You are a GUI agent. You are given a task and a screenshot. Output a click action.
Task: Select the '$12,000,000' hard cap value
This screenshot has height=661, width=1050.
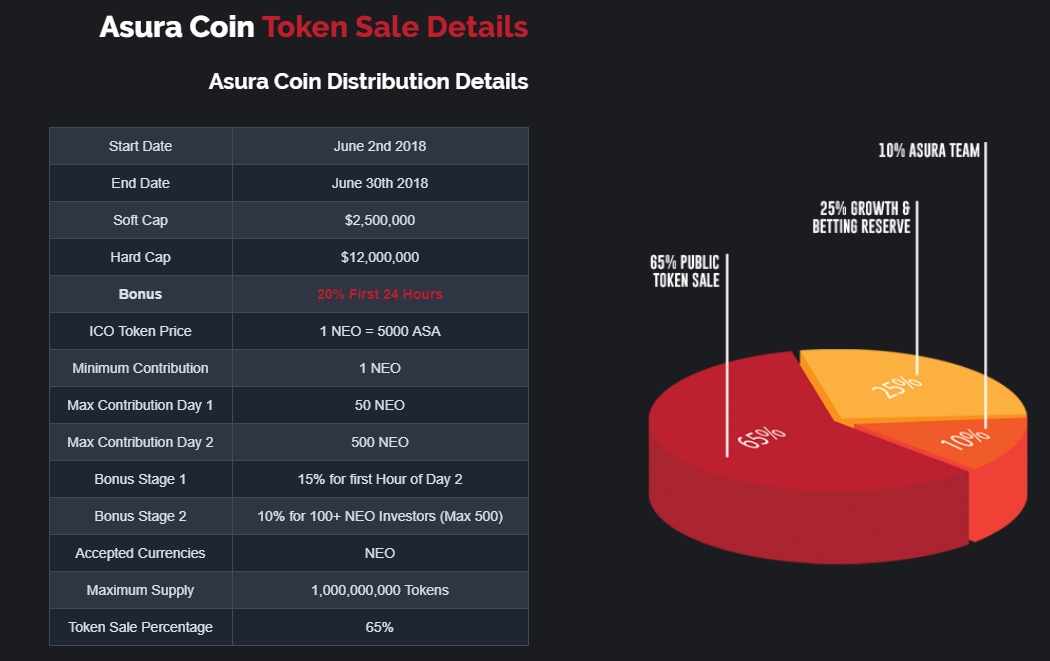(380, 257)
